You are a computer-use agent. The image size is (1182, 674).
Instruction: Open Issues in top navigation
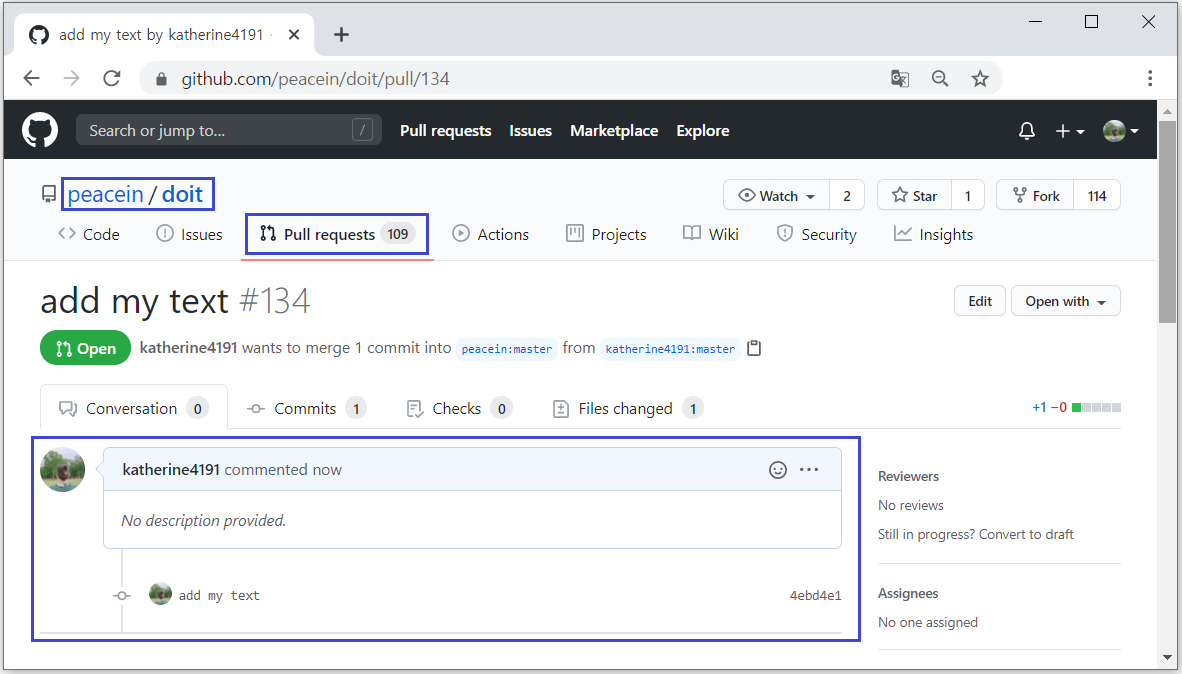pyautogui.click(x=531, y=130)
